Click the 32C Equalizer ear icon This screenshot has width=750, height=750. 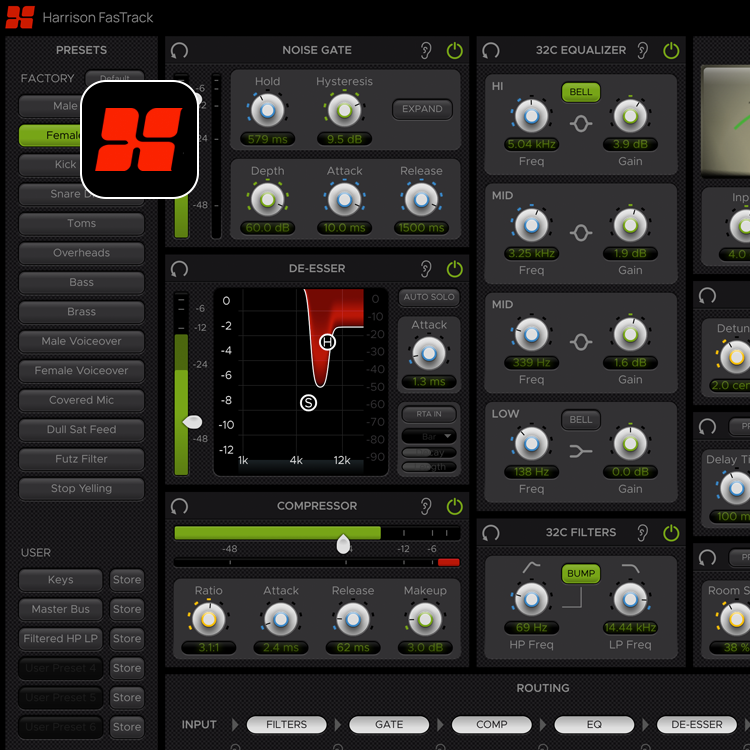pyautogui.click(x=643, y=50)
